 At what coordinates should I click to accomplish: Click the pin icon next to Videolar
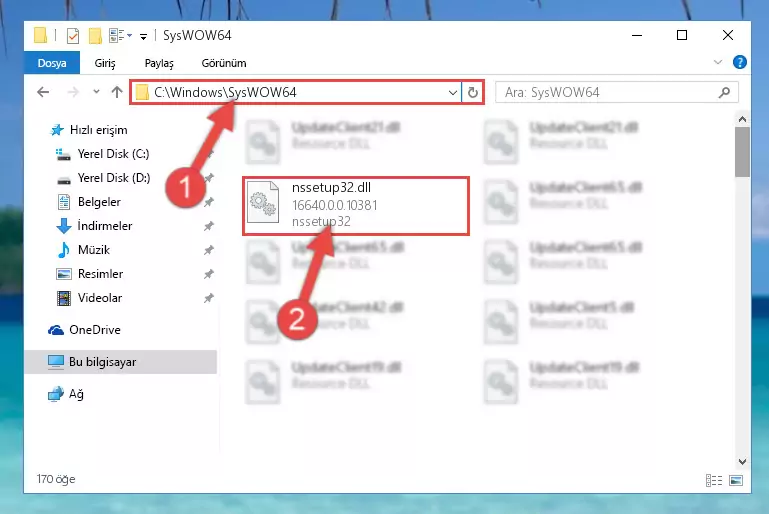(209, 298)
